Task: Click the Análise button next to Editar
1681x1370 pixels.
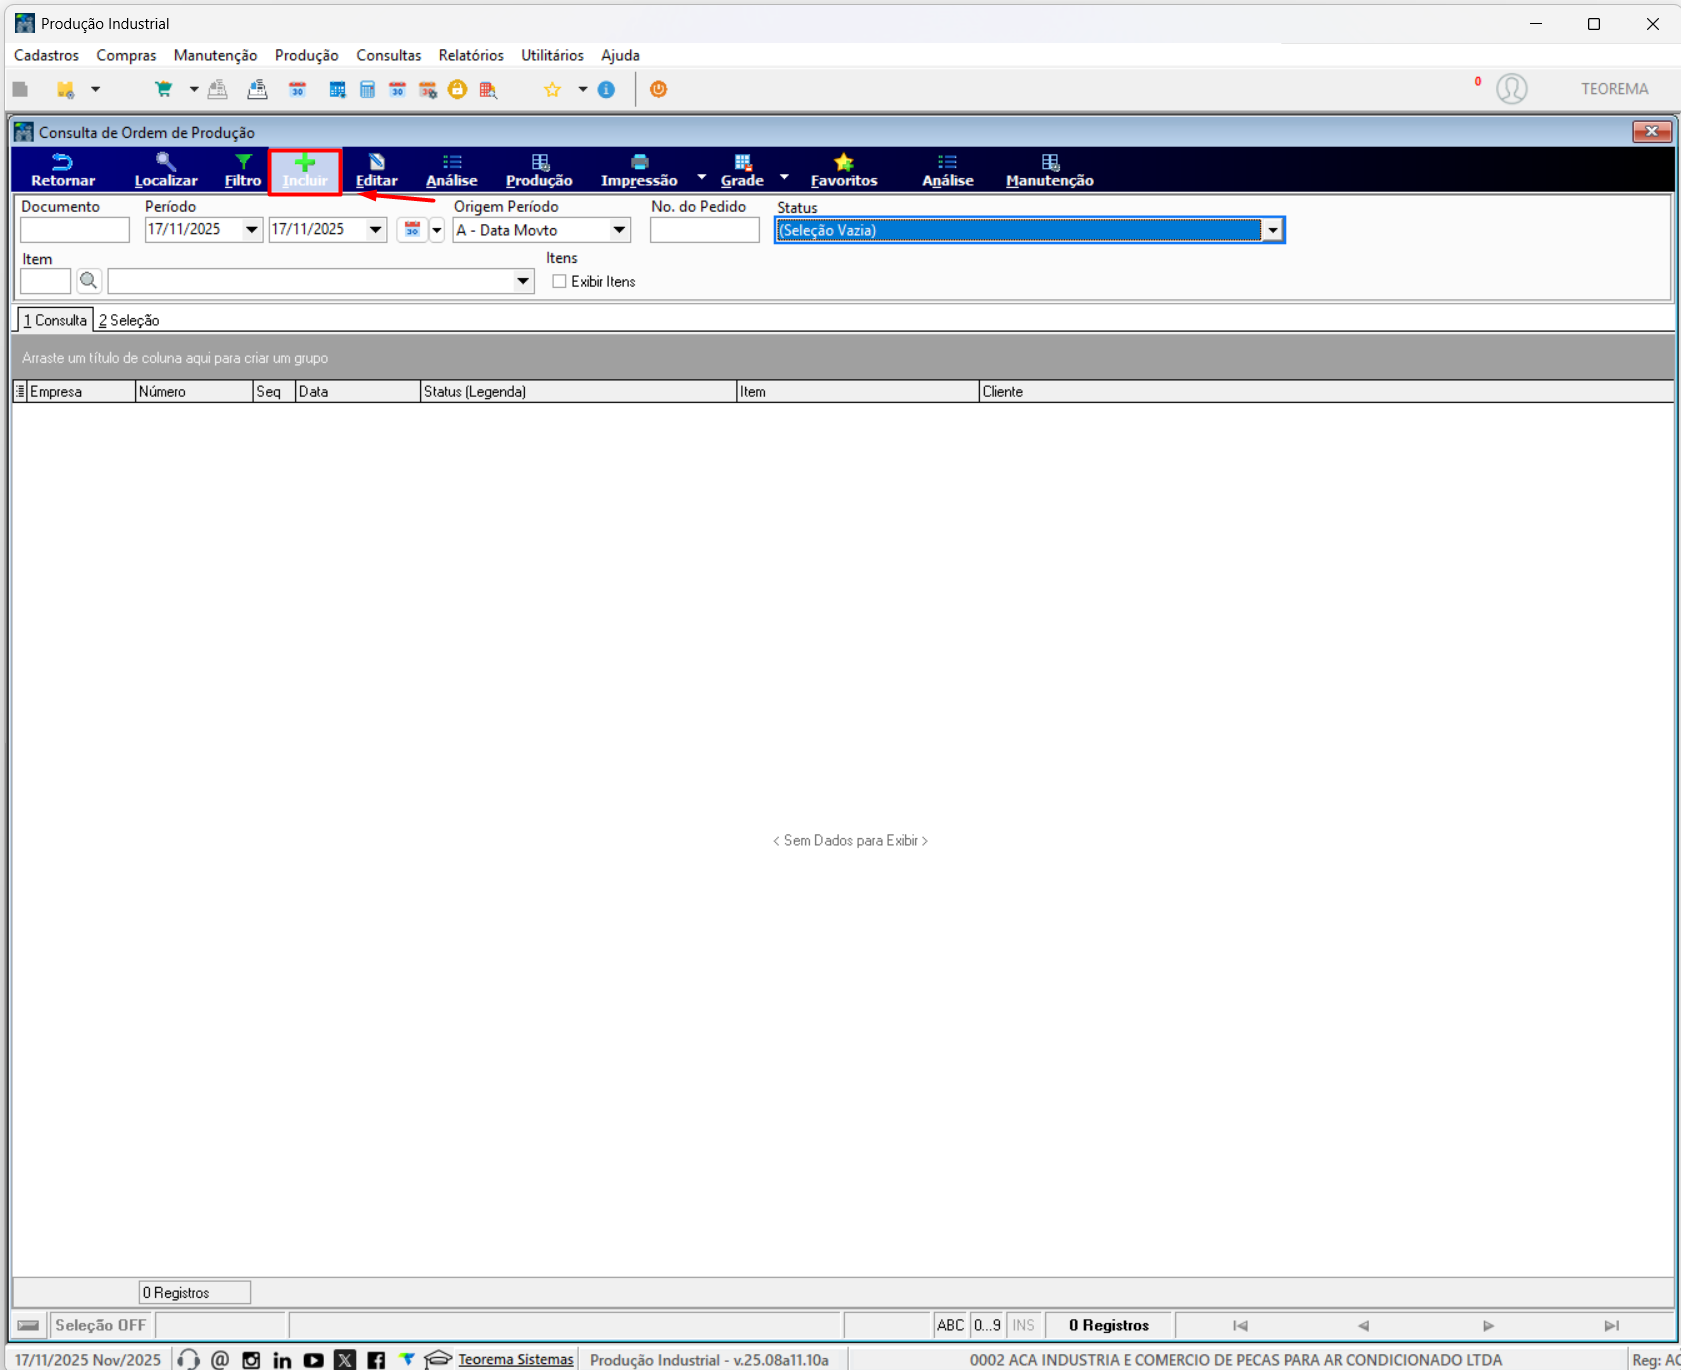Action: [x=452, y=171]
